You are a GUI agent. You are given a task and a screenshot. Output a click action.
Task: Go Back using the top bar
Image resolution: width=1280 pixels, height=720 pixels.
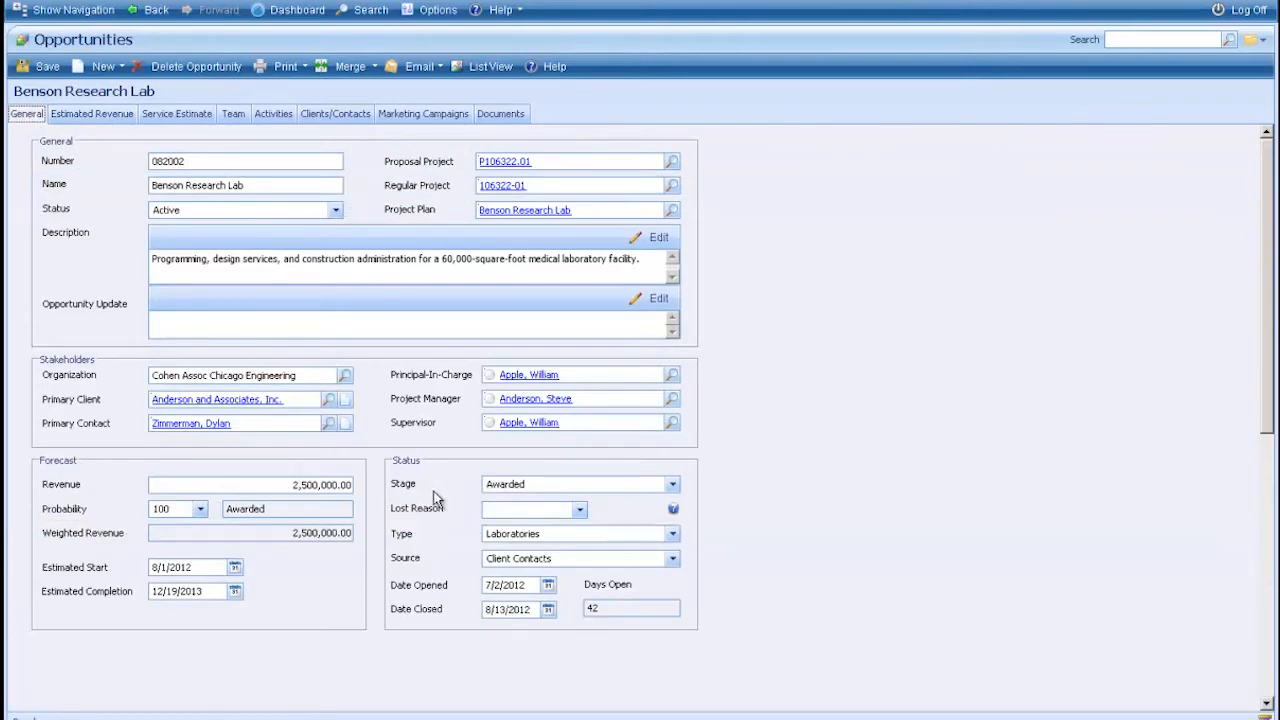click(x=148, y=10)
